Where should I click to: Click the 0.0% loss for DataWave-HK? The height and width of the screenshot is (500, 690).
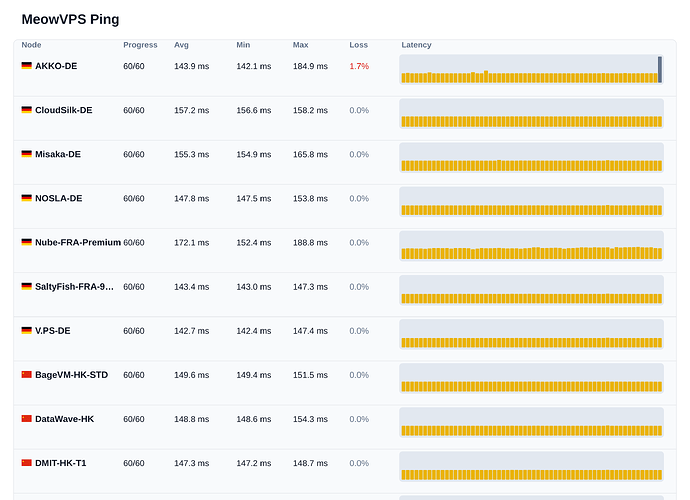[359, 419]
